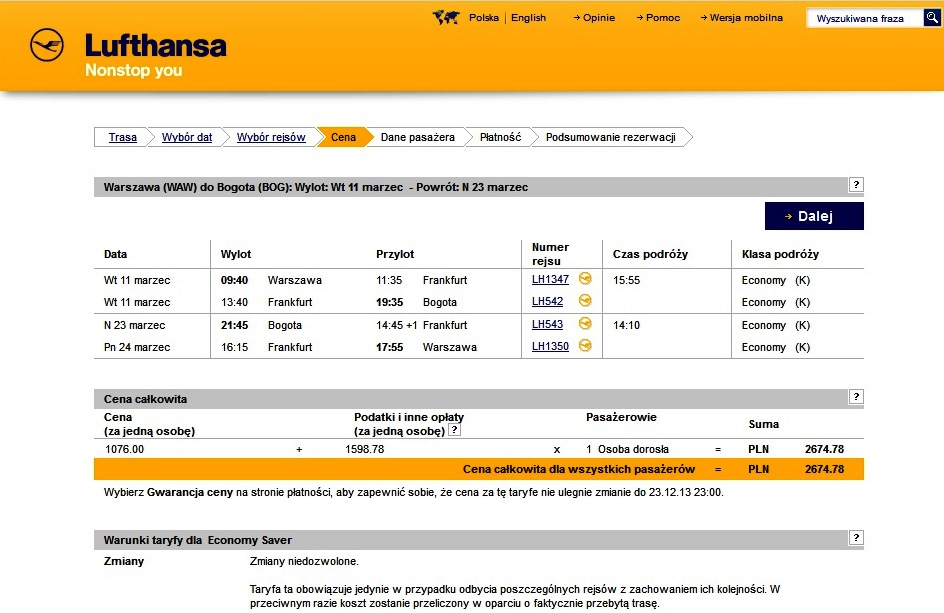The width and height of the screenshot is (944, 613).
Task: Open help for Warunki taryfy section
Action: click(856, 538)
